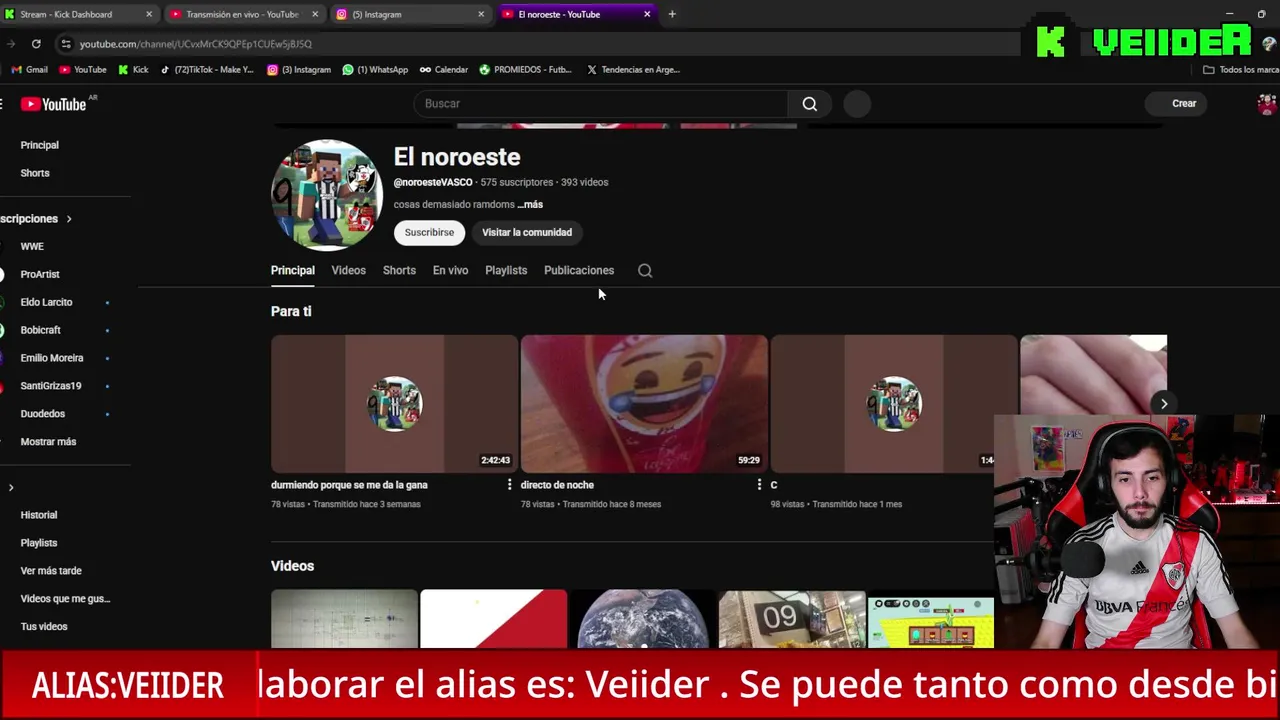Open Videos que me gustan
This screenshot has height=720, width=1280.
[x=65, y=599]
